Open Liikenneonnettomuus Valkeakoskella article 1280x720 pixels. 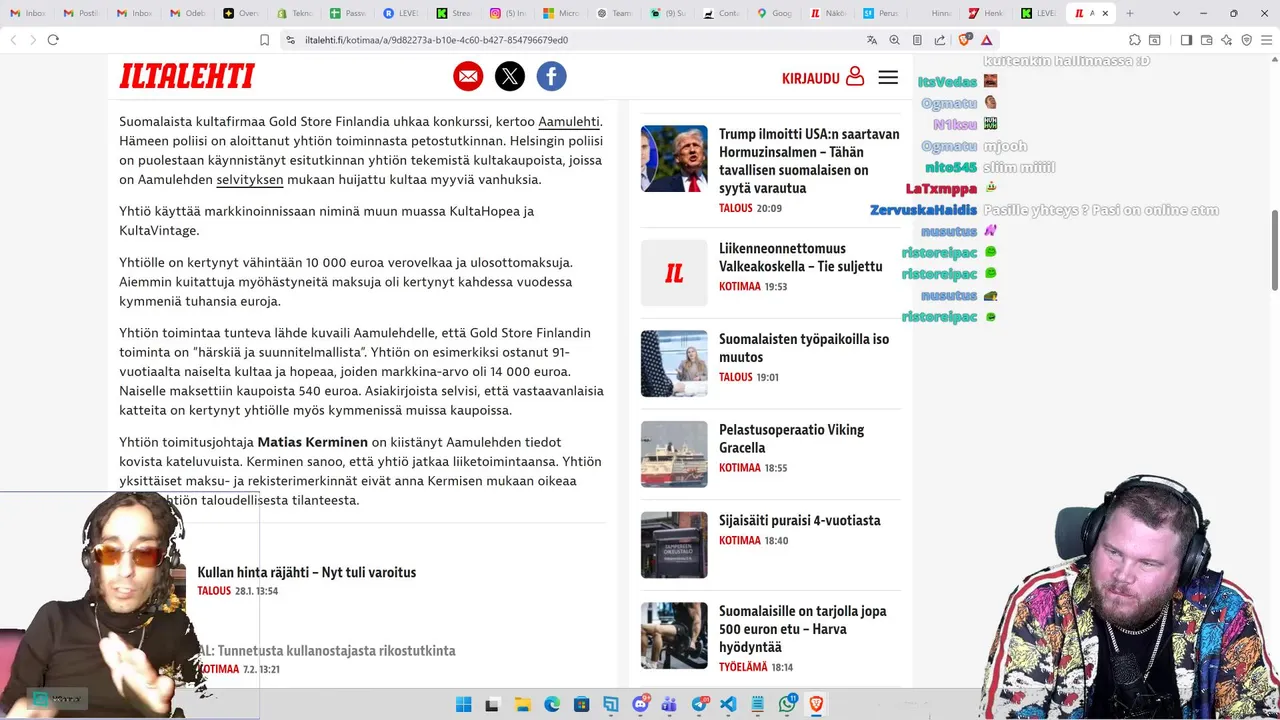tap(801, 257)
